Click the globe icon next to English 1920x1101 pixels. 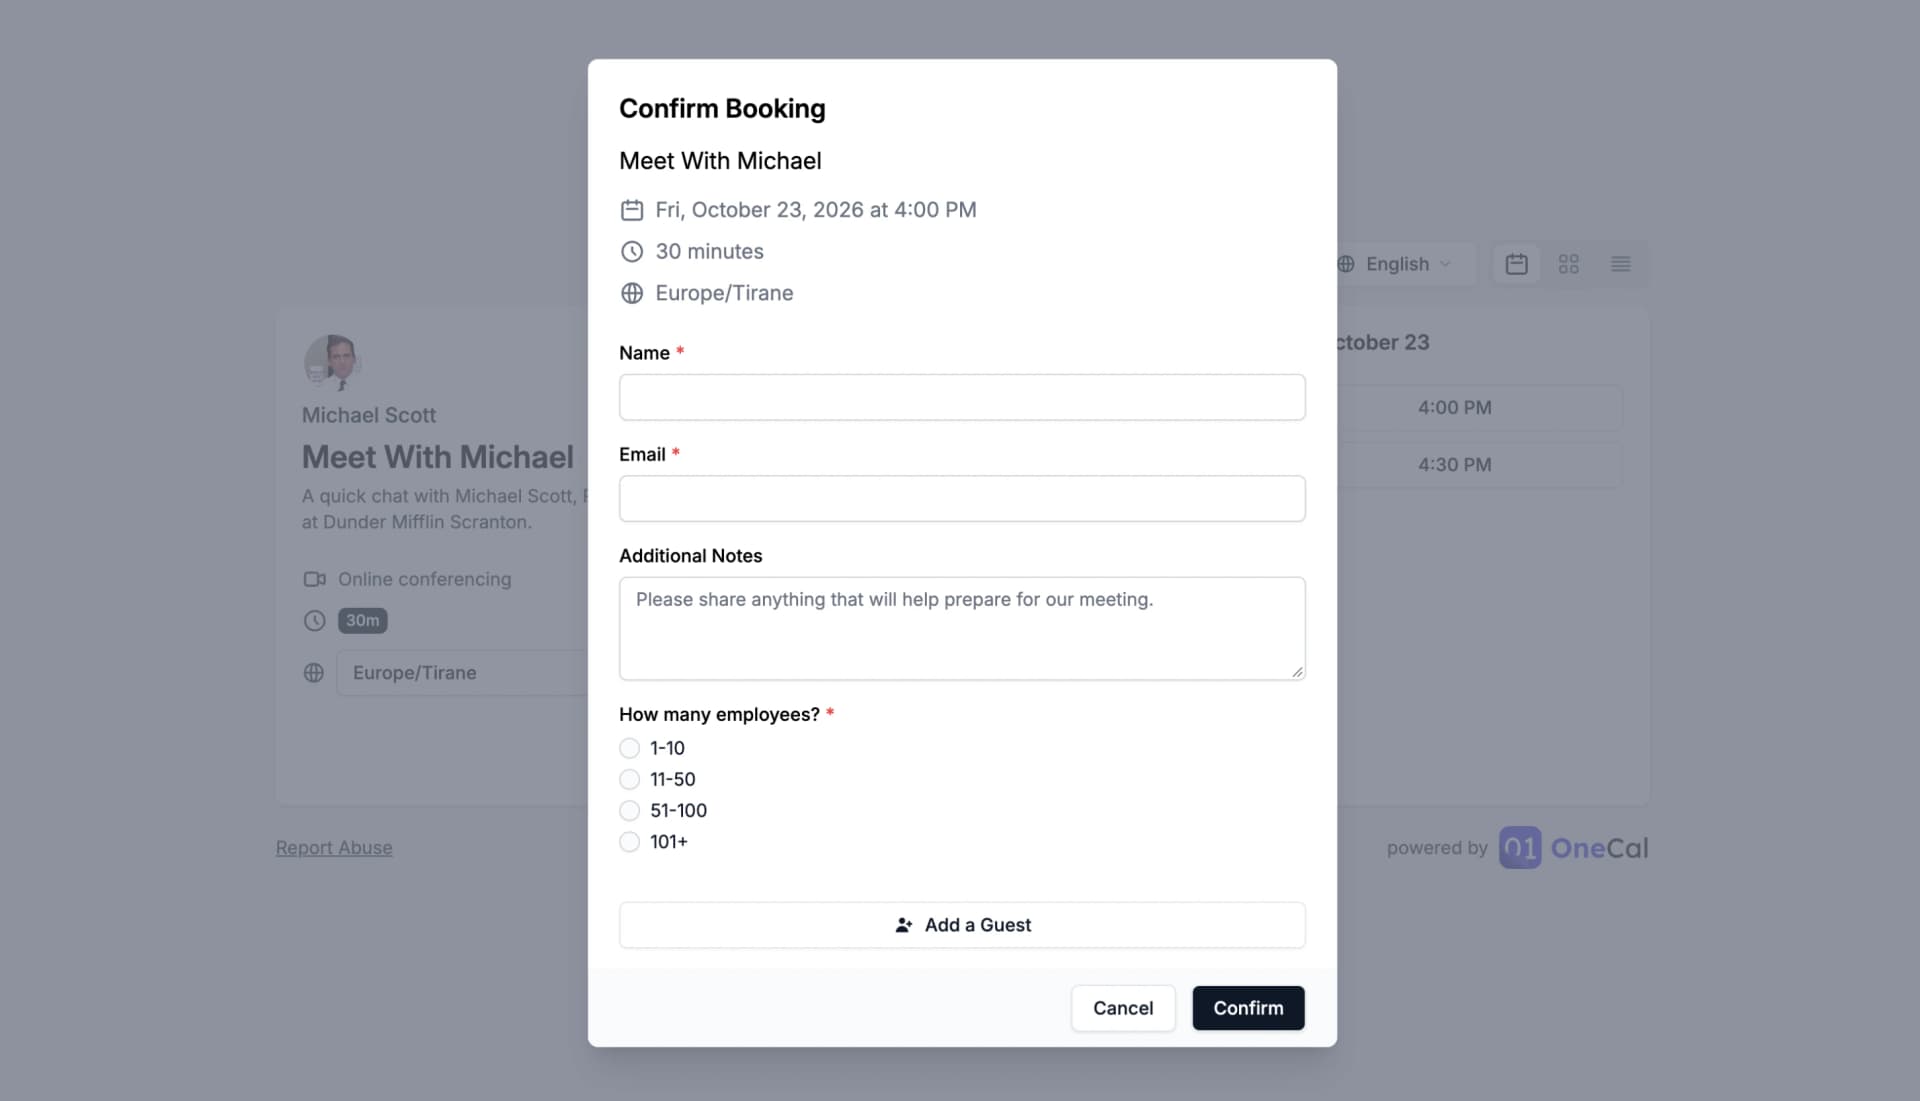(1346, 264)
